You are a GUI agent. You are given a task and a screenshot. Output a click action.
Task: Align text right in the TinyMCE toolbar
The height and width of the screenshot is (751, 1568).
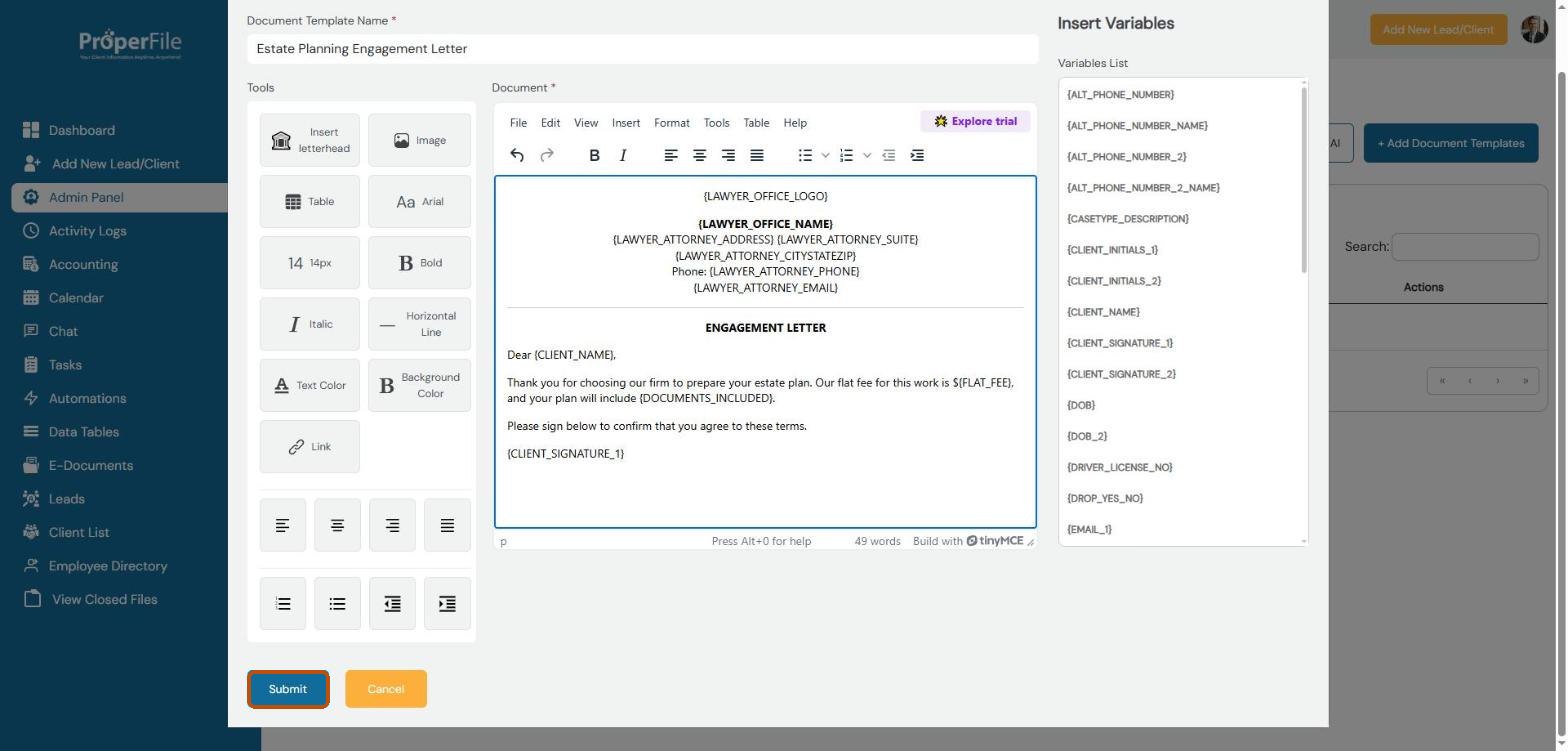point(729,155)
